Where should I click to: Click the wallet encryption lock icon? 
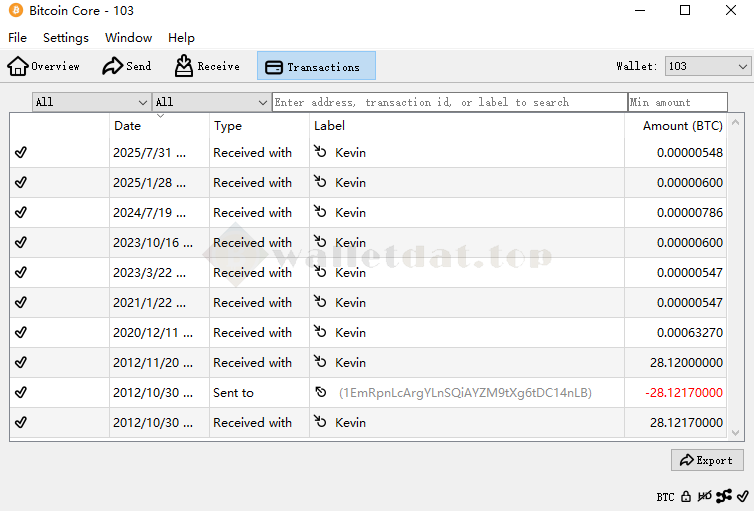pyautogui.click(x=686, y=496)
